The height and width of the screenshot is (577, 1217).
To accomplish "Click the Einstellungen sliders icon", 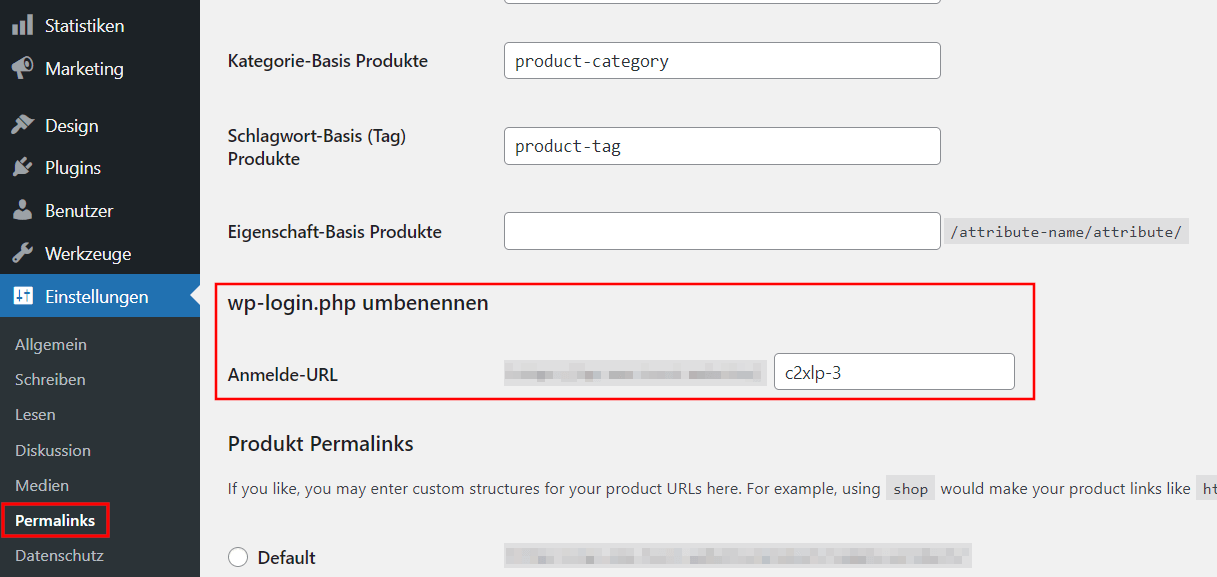I will (x=22, y=297).
